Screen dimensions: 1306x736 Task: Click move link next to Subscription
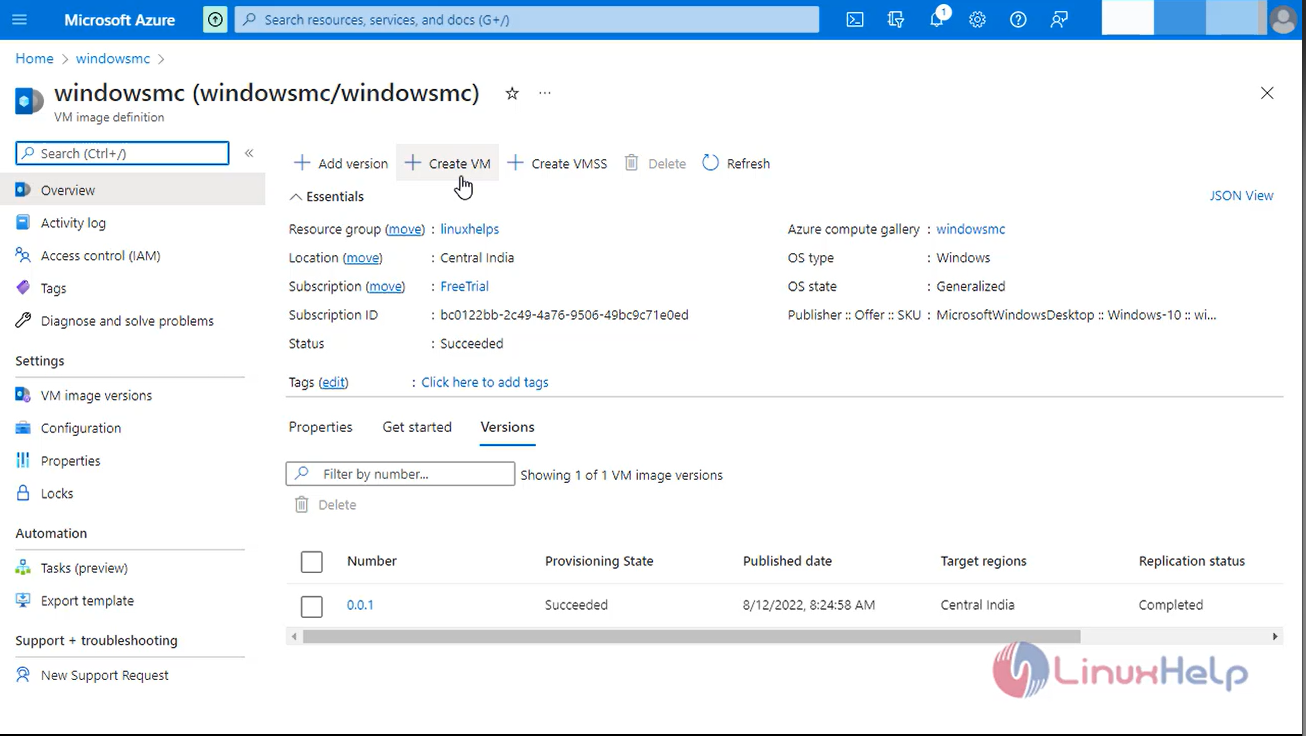[385, 286]
